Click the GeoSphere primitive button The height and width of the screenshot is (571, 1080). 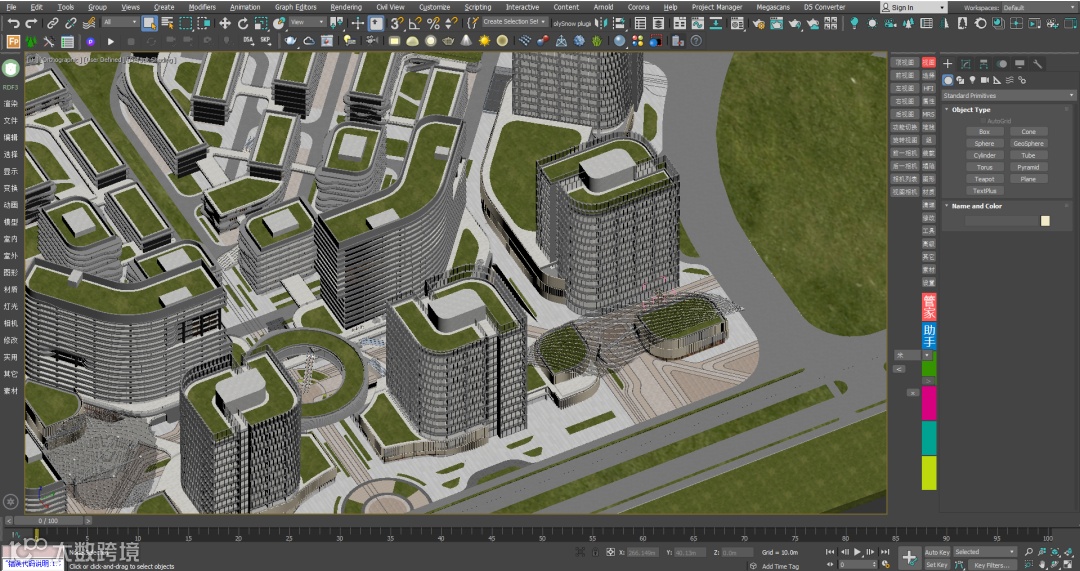point(1028,143)
